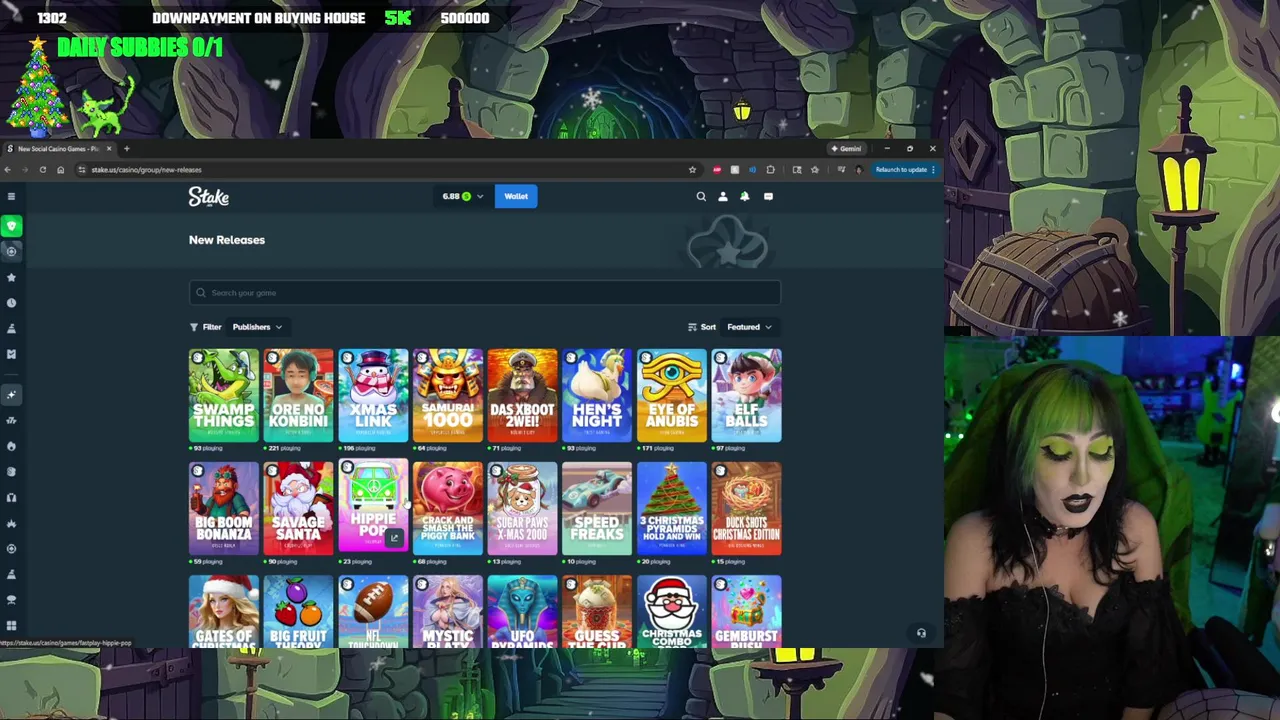
Task: Select the green Casino shield icon in sidebar
Action: pyautogui.click(x=11, y=226)
